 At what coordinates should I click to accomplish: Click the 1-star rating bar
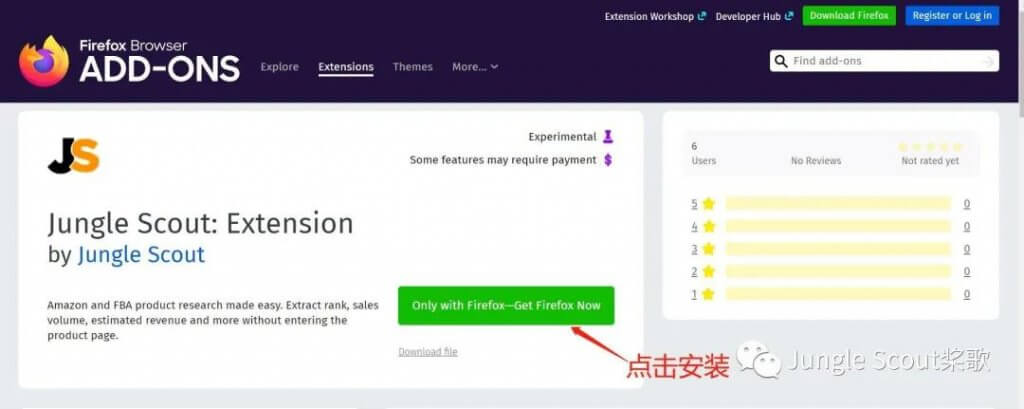(x=838, y=295)
